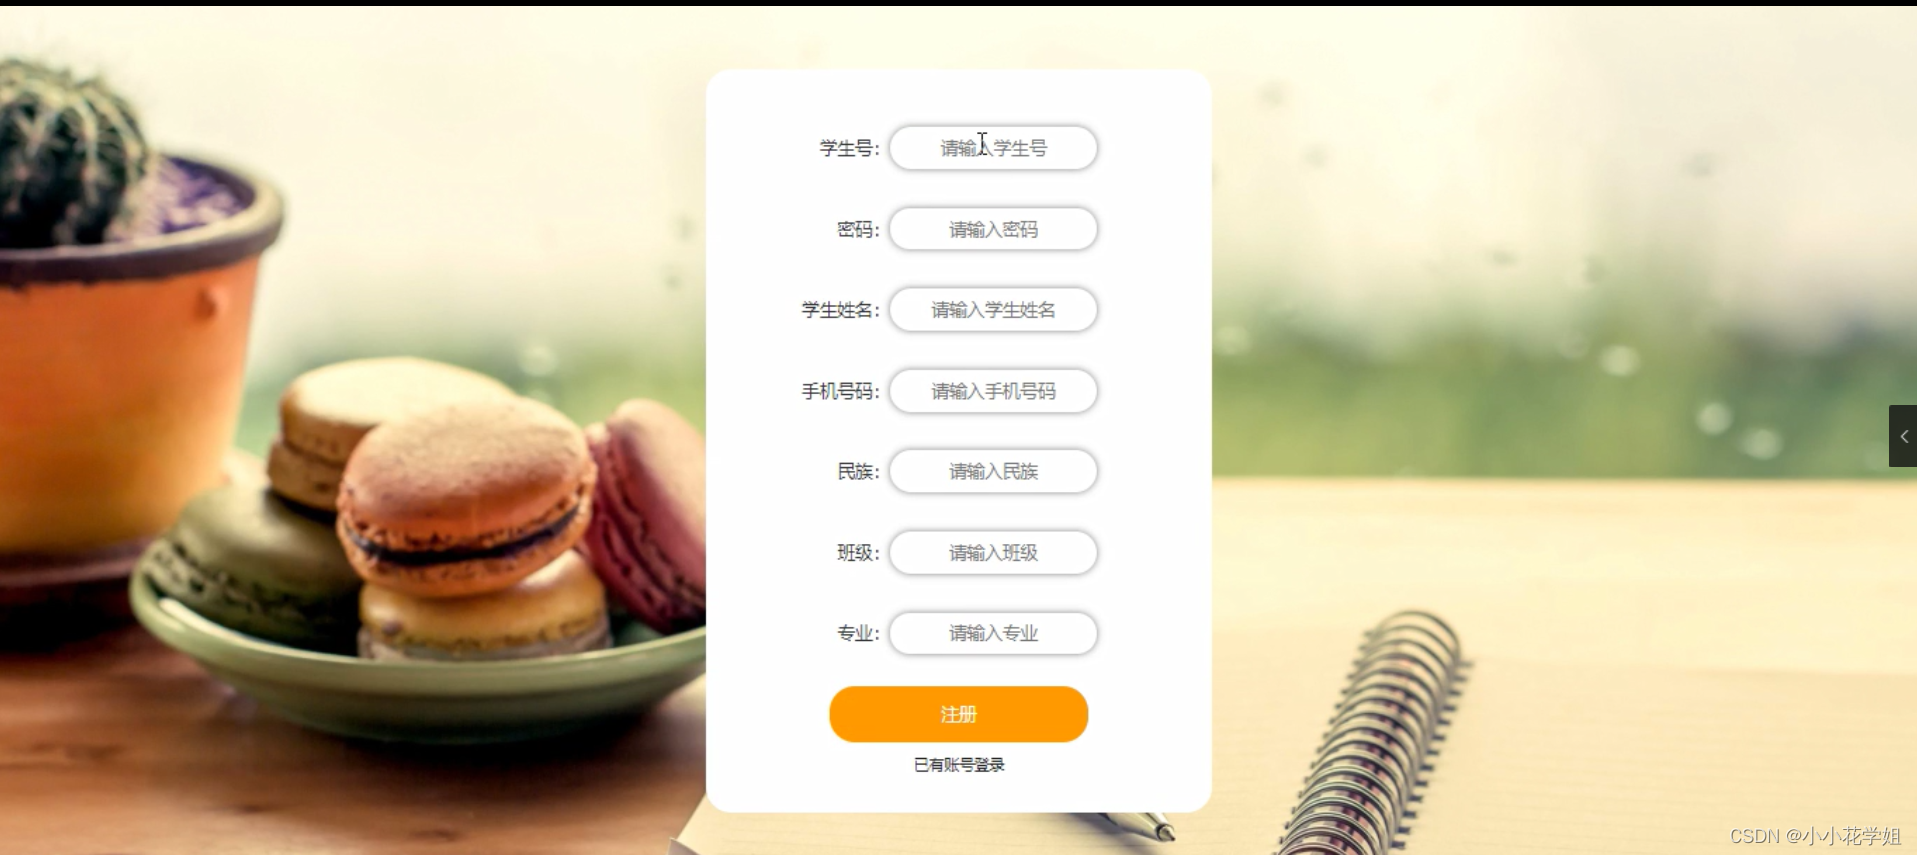Click the 专业 field label

pyautogui.click(x=858, y=634)
